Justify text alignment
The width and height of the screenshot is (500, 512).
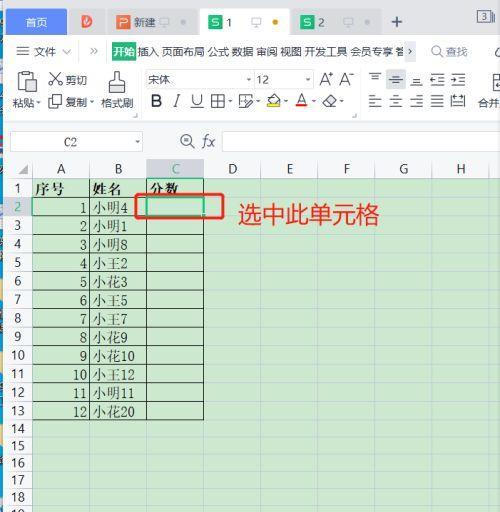[437, 101]
